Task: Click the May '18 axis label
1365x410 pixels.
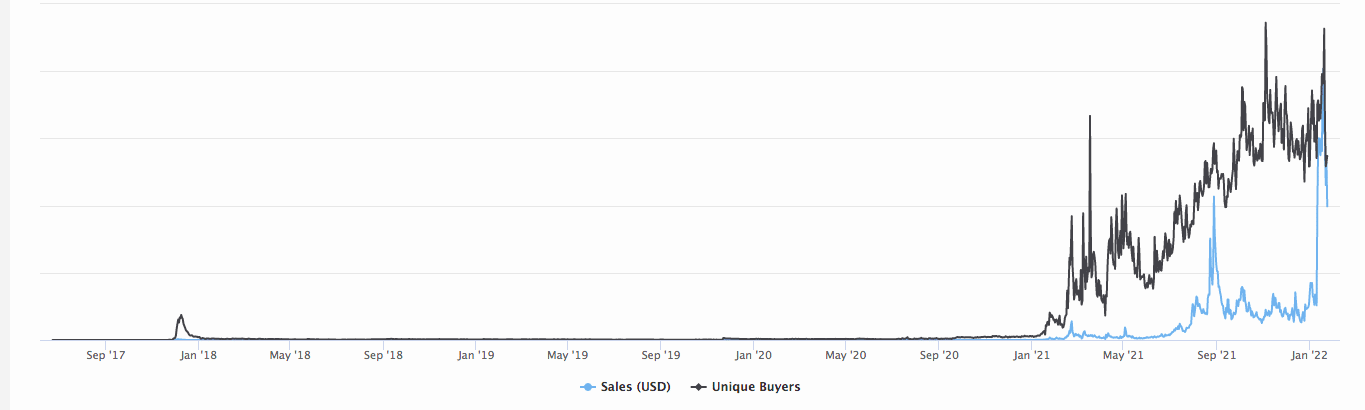Action: click(x=289, y=354)
